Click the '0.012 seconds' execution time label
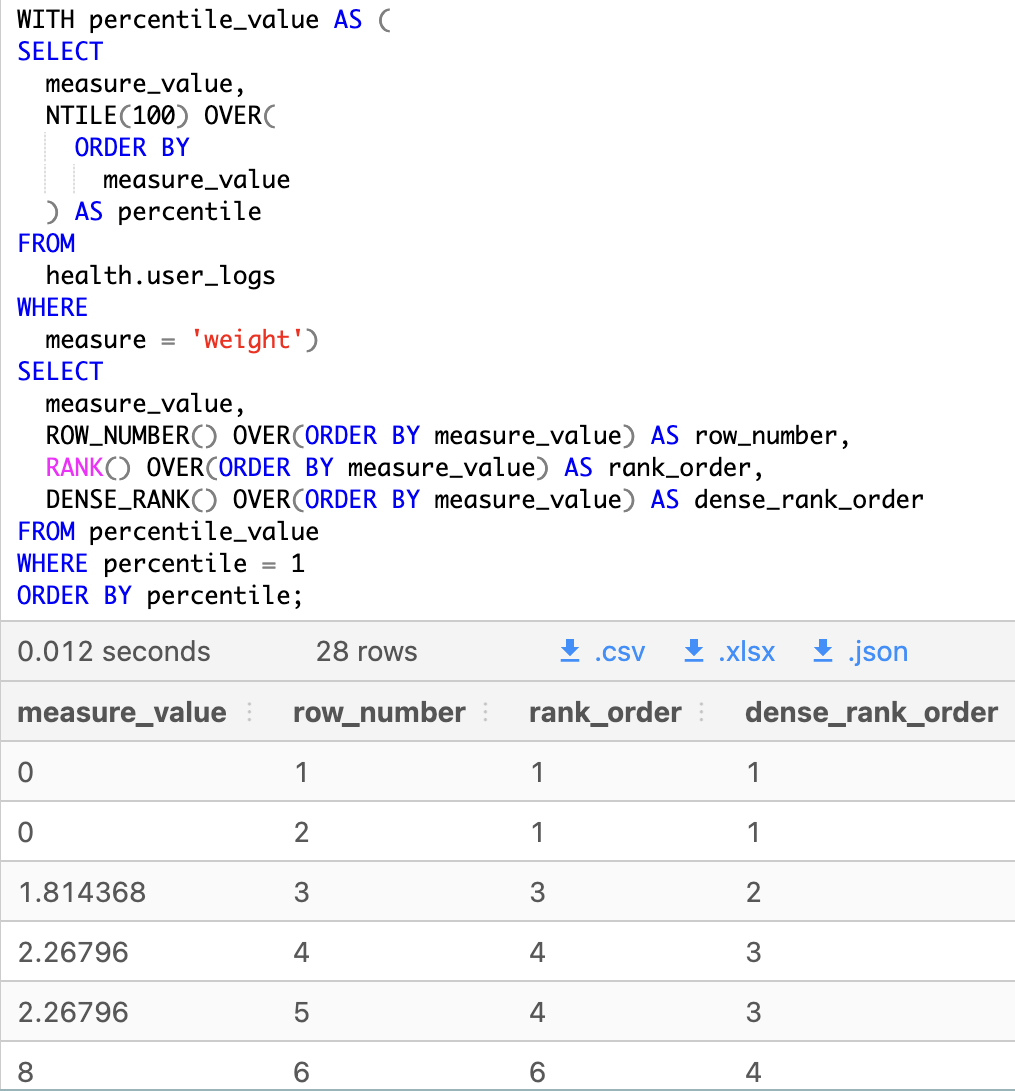This screenshot has height=1091, width=1015. 114,650
